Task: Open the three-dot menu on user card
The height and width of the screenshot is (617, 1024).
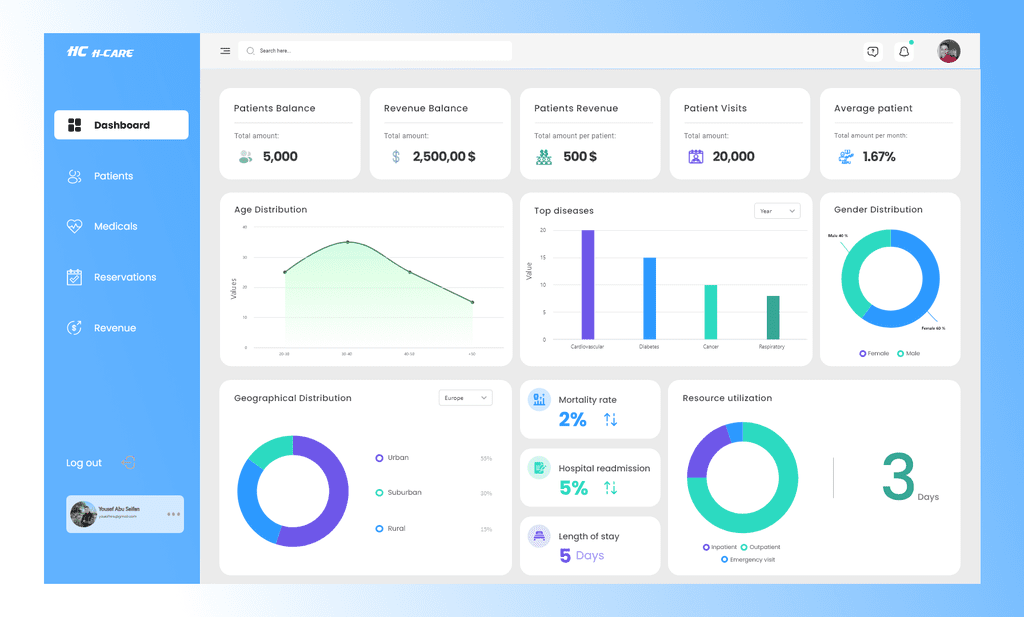Action: 173,514
